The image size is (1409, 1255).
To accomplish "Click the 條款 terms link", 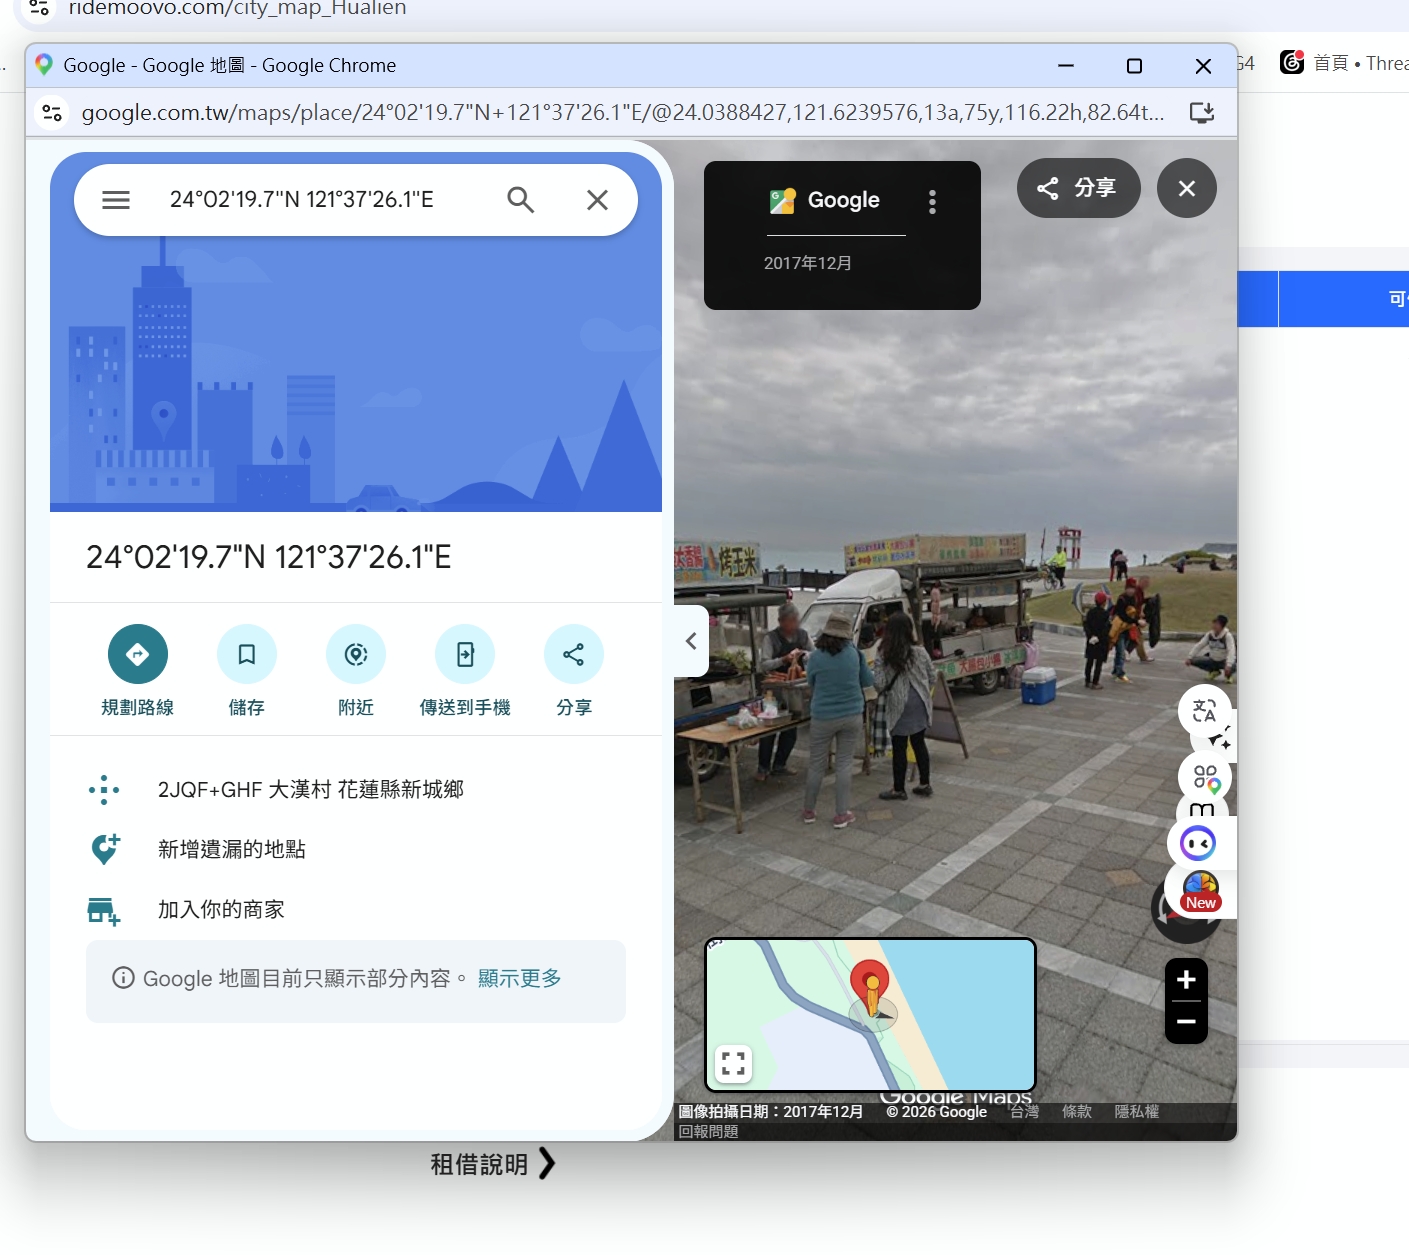I will click(x=1077, y=1111).
